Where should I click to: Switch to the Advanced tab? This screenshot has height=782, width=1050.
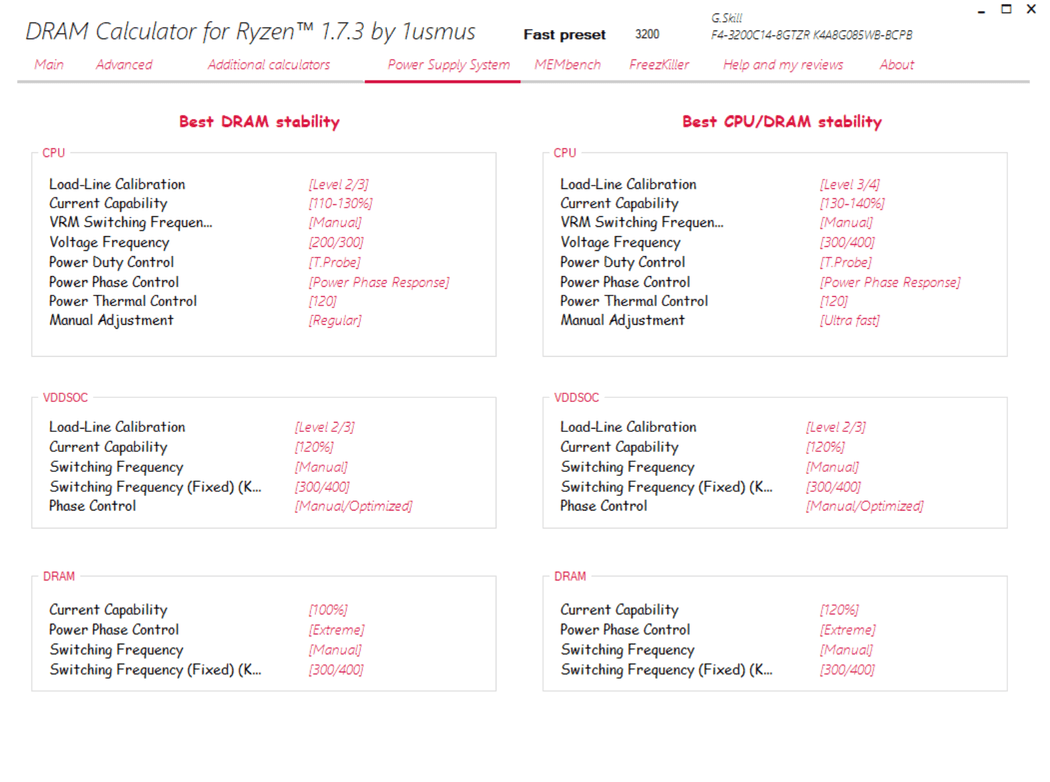coord(124,65)
